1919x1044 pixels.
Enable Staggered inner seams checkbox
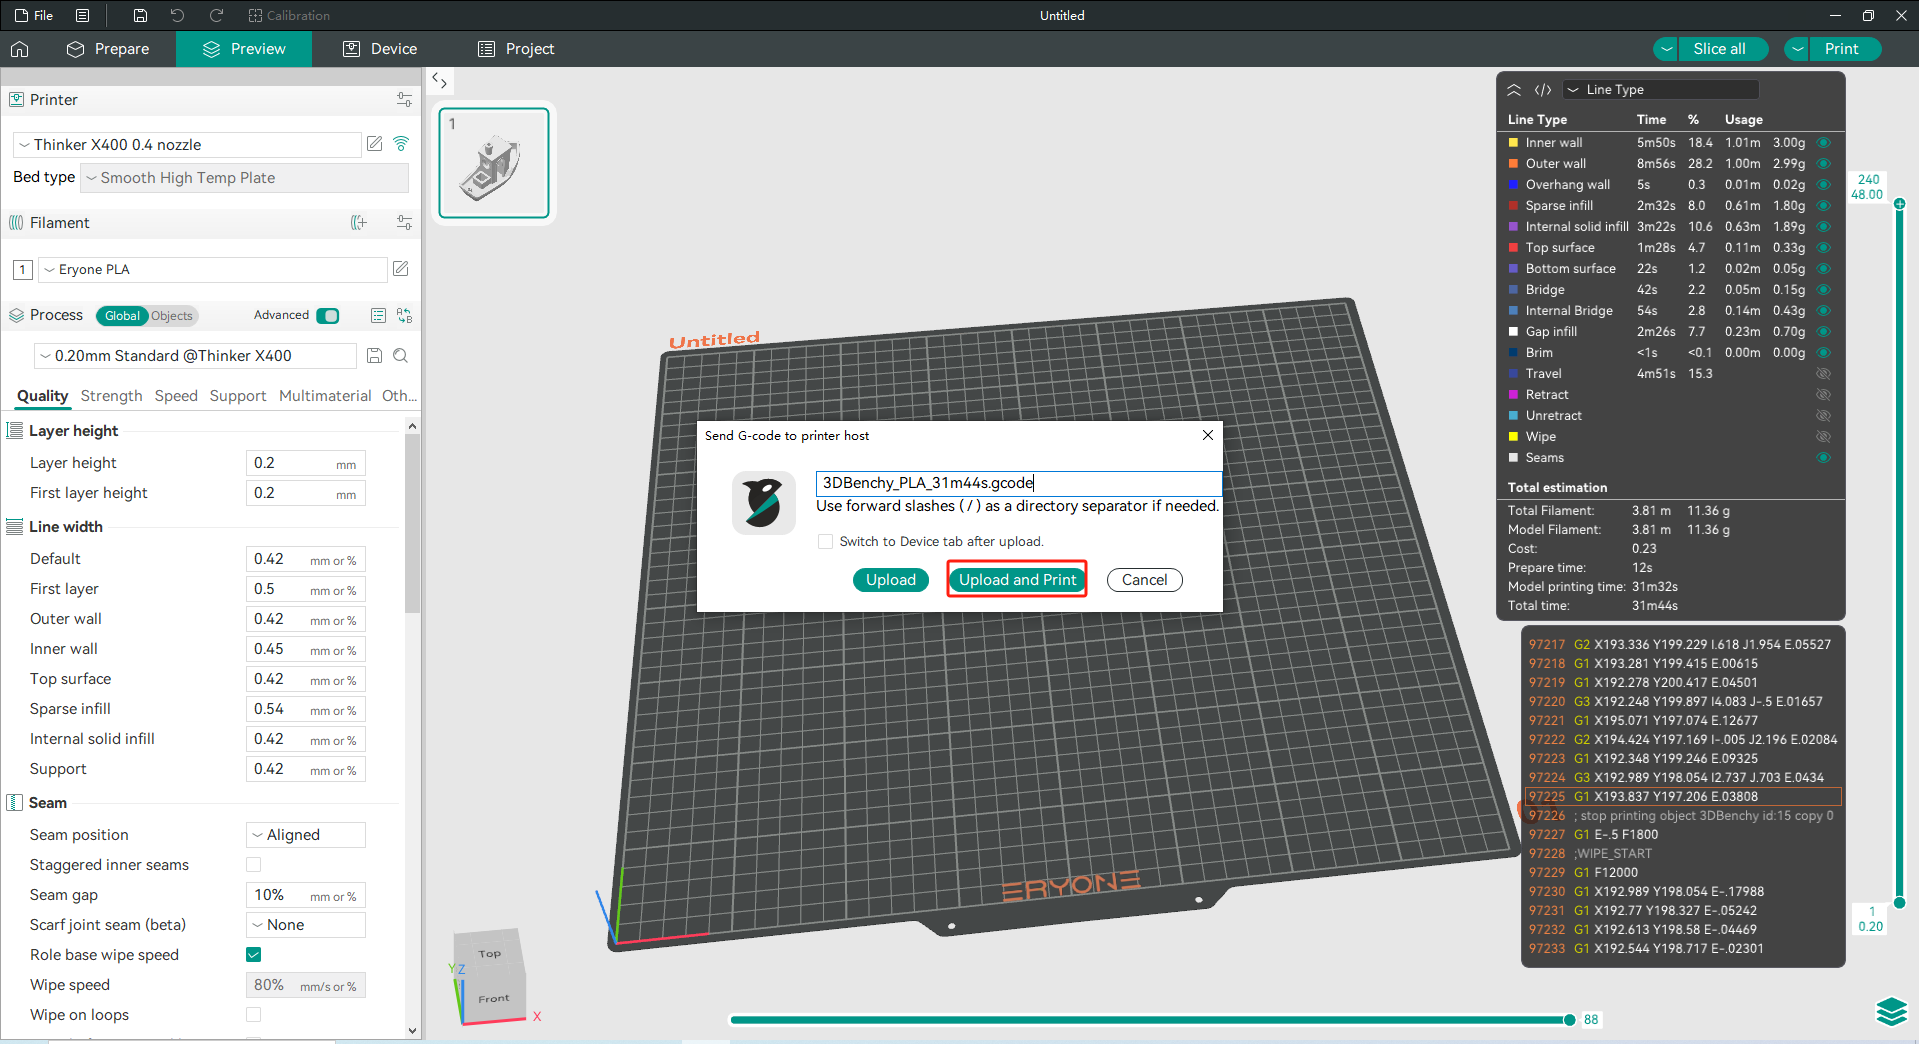point(254,865)
